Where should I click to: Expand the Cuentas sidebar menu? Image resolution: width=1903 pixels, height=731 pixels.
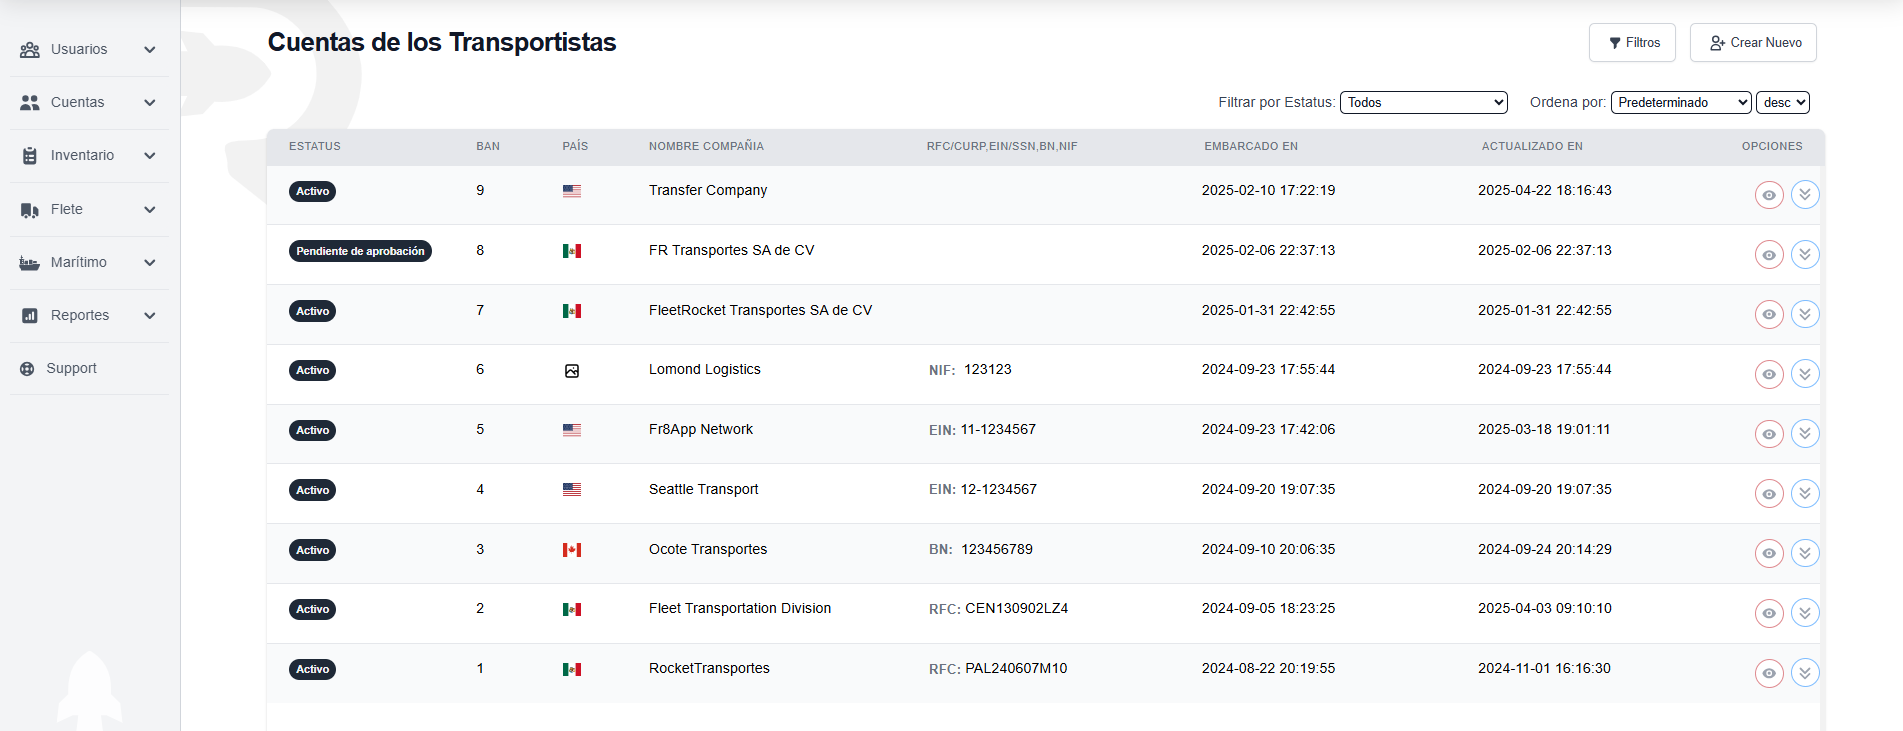[x=88, y=103]
